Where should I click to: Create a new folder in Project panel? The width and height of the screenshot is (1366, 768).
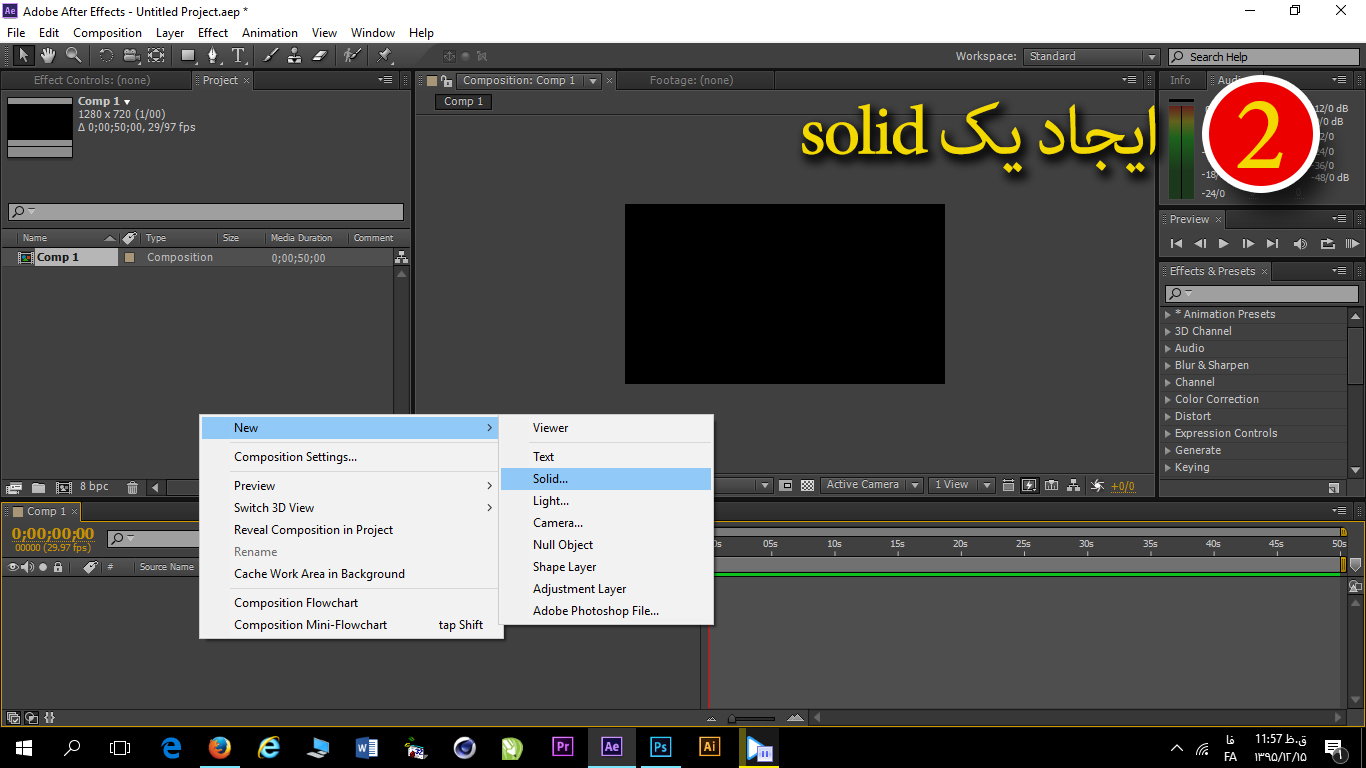point(38,487)
